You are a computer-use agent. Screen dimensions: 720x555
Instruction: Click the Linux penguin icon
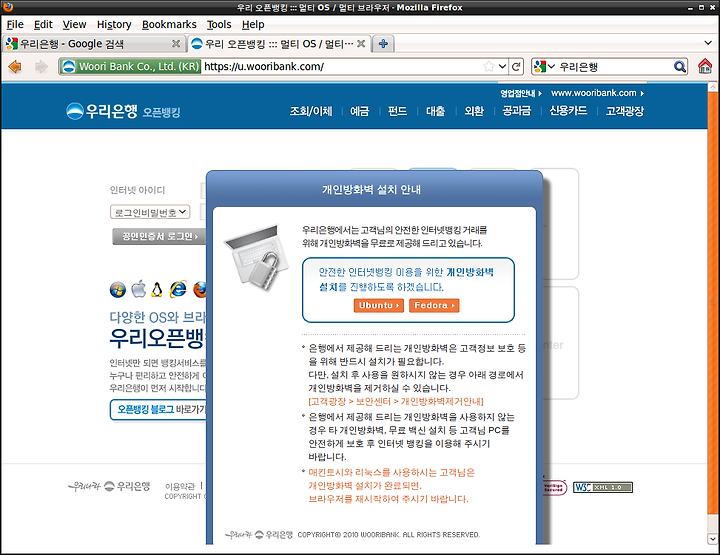point(157,289)
